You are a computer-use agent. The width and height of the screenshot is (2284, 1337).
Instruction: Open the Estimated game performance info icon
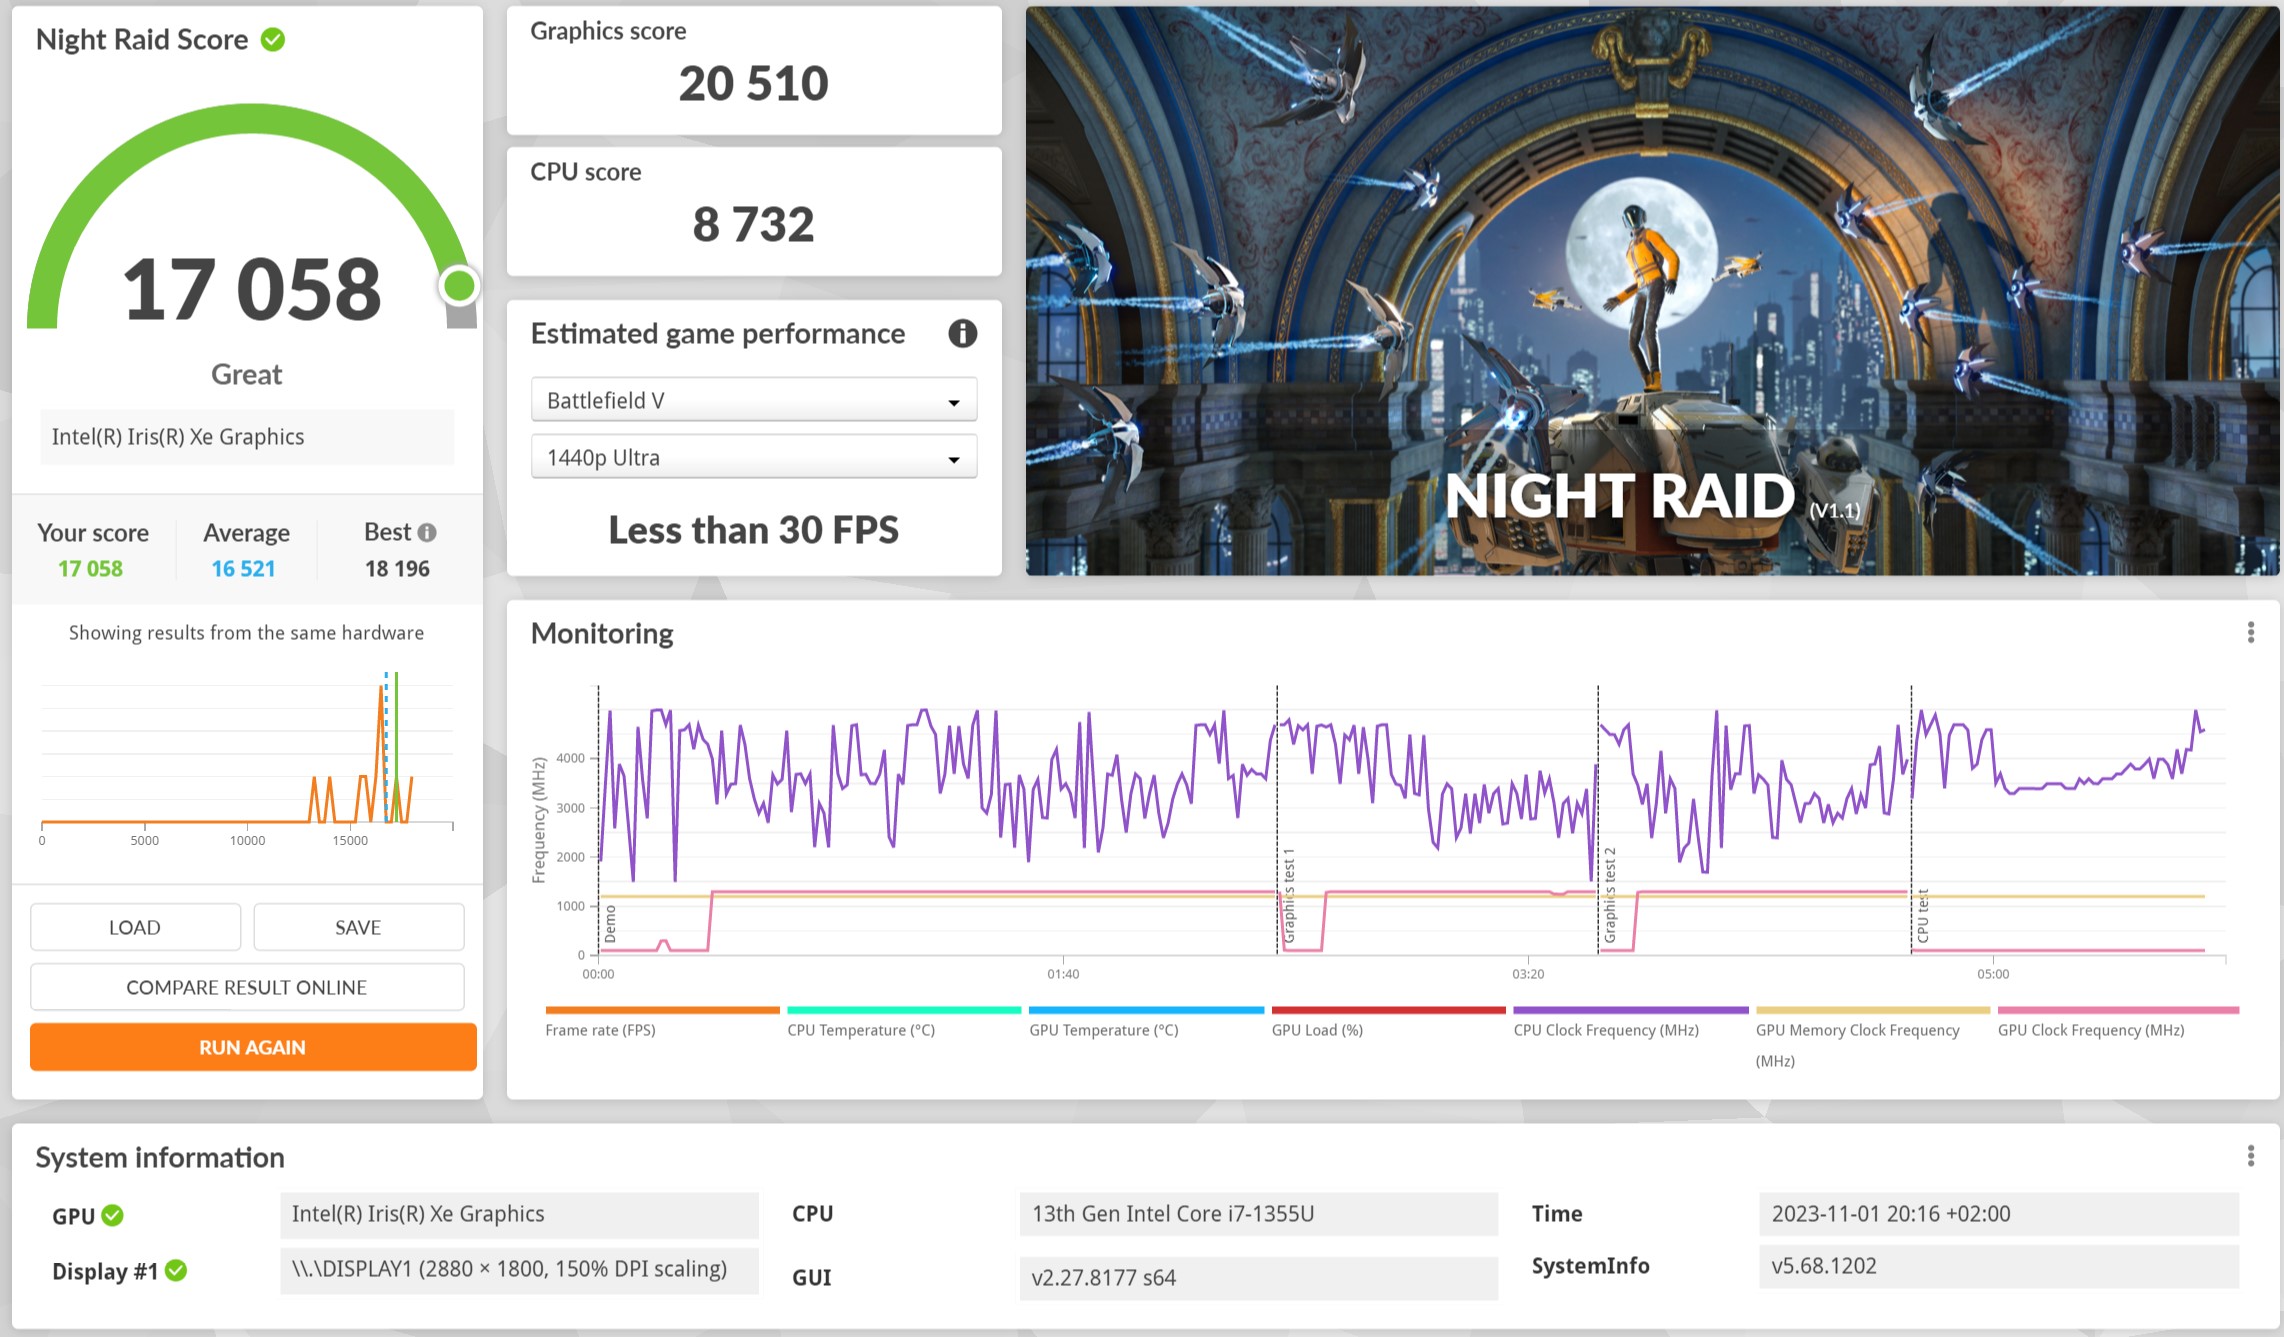coord(962,334)
